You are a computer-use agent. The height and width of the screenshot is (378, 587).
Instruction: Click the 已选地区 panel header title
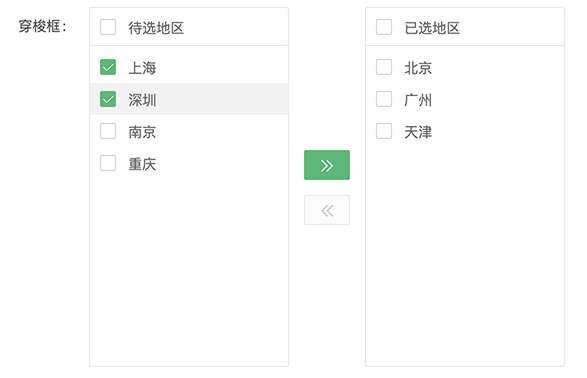click(432, 28)
